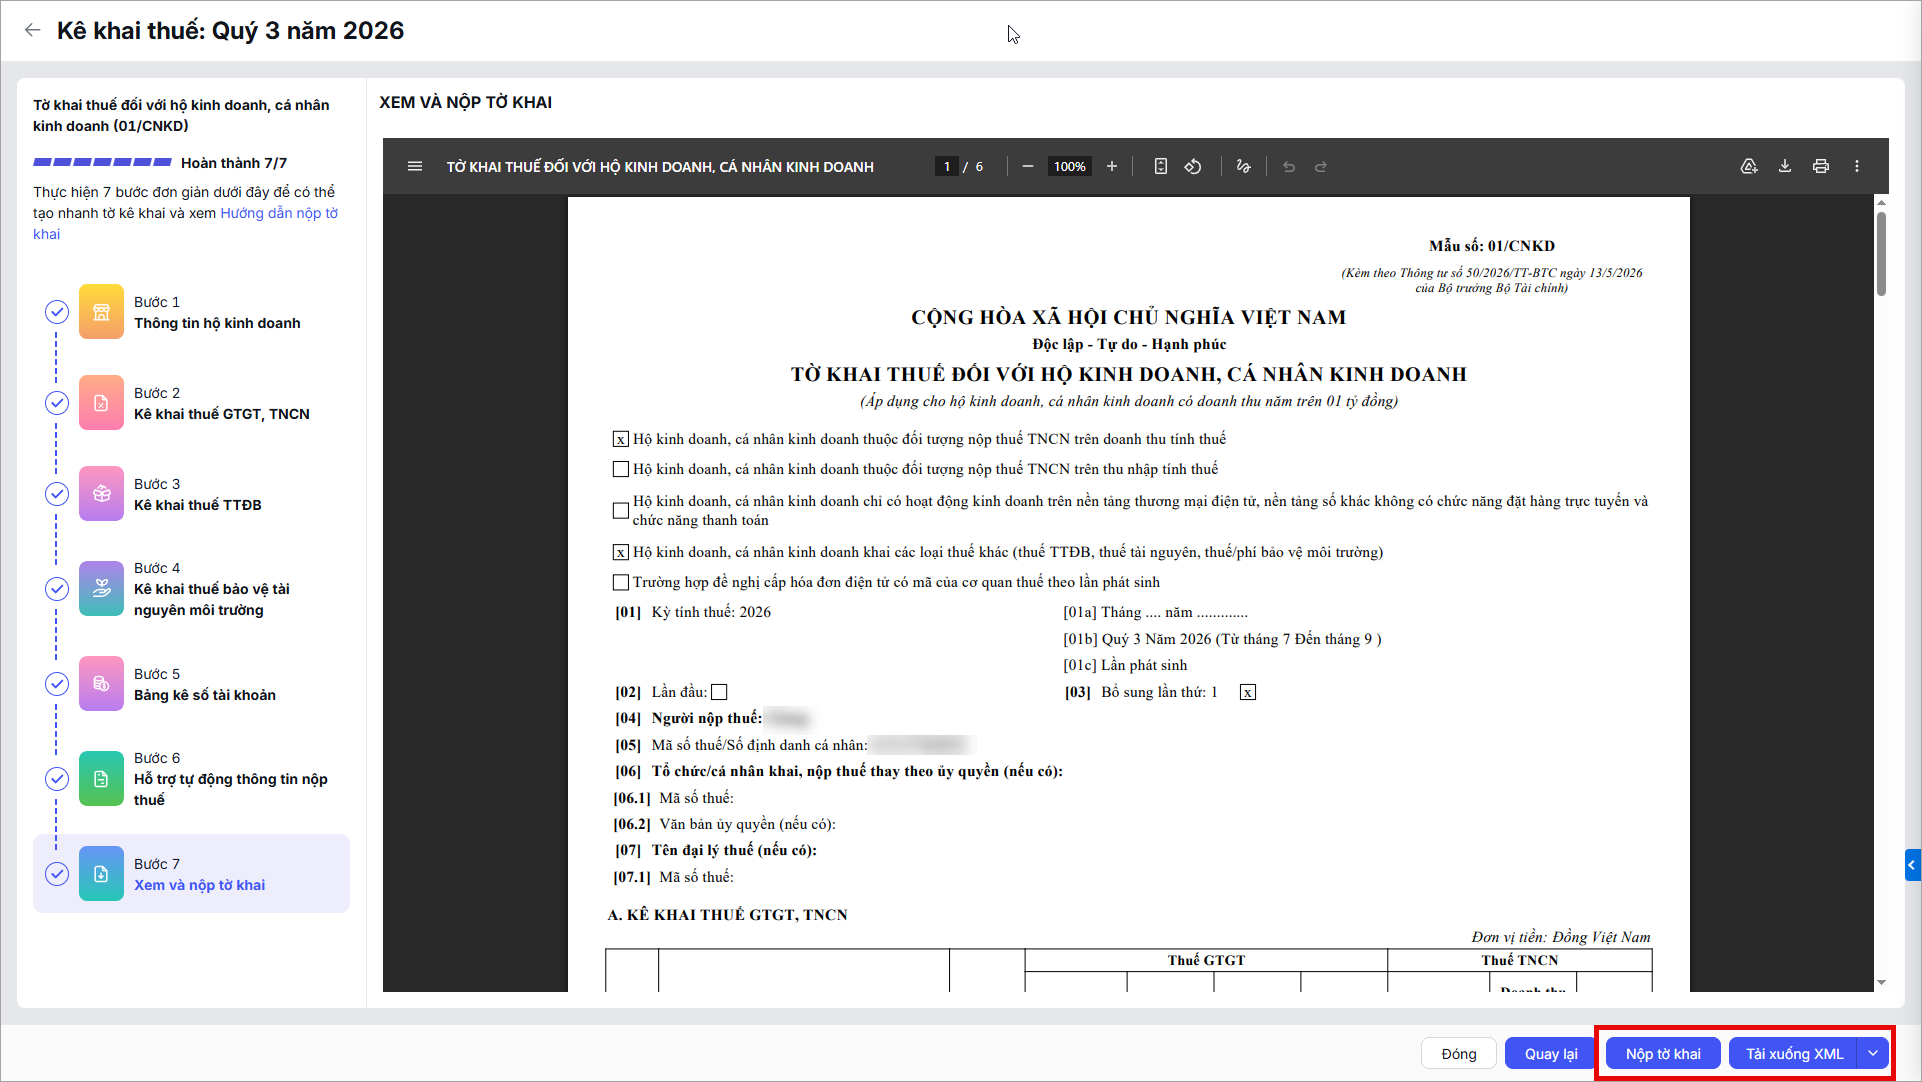Undo last PDF annotation
Viewport: 1922px width, 1082px height.
click(1289, 167)
